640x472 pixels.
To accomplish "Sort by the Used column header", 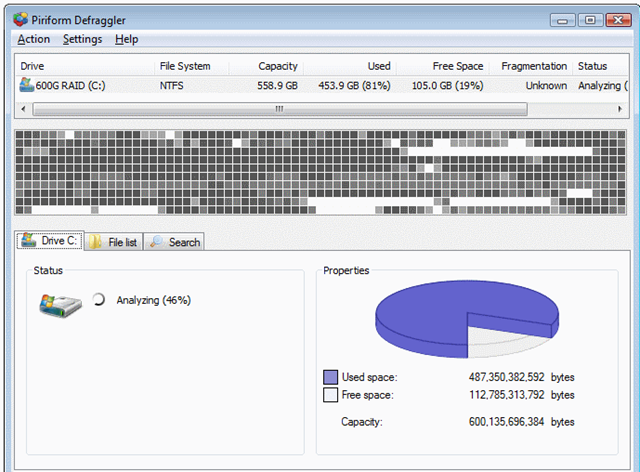I will click(x=350, y=66).
